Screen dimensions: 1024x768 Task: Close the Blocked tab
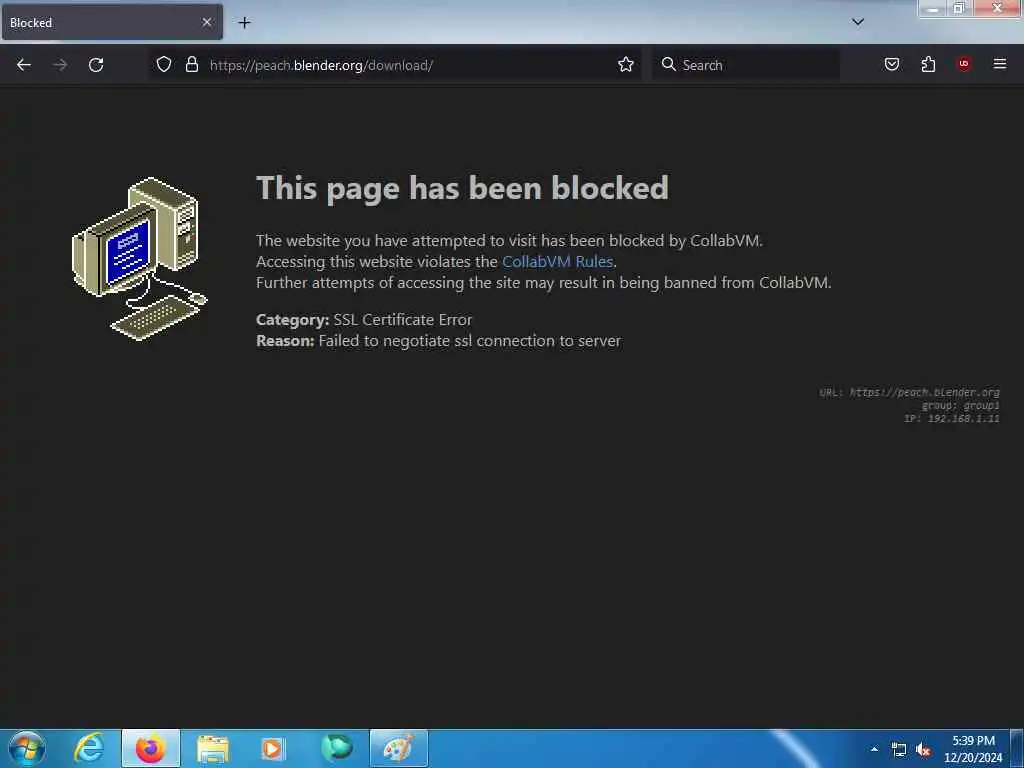[206, 23]
